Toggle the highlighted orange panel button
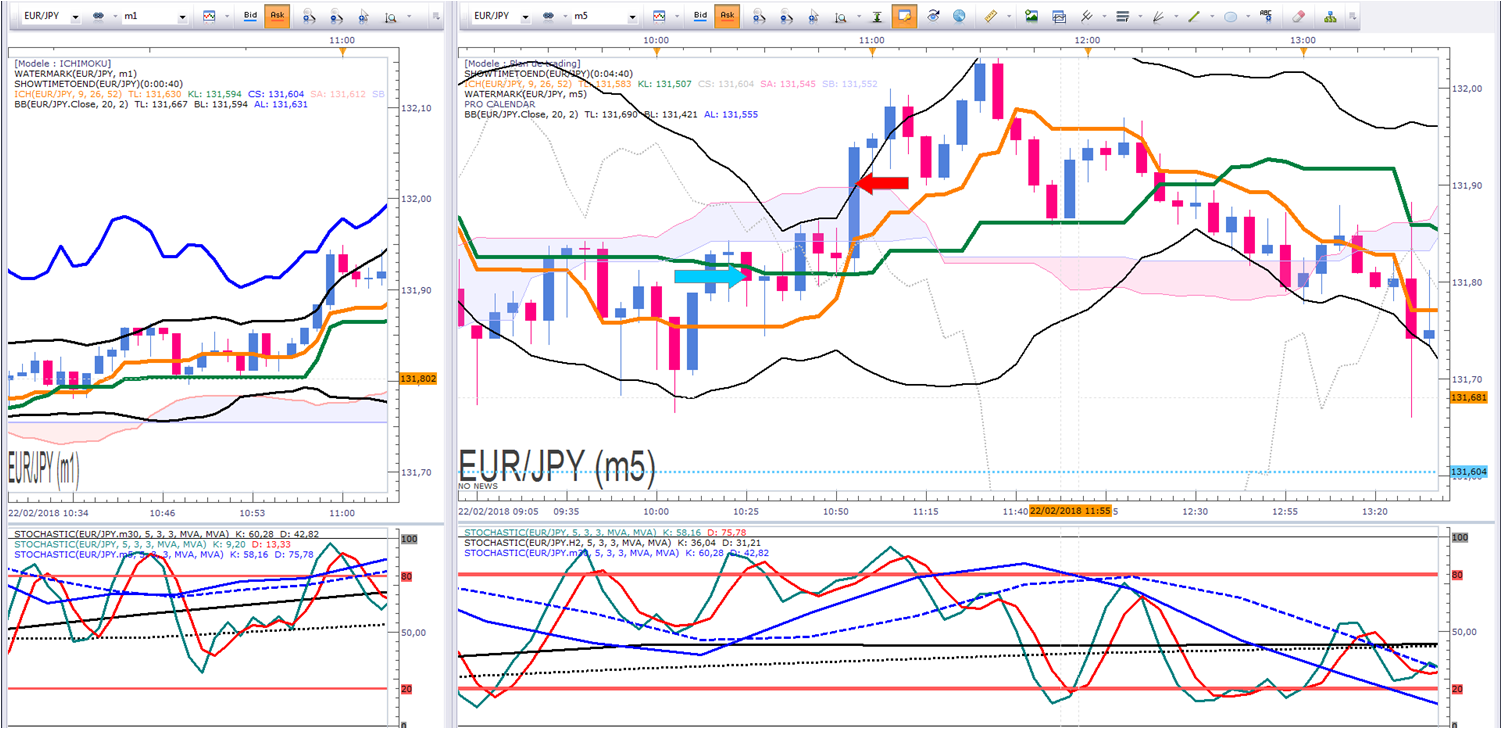This screenshot has width=1502, height=729. [904, 17]
